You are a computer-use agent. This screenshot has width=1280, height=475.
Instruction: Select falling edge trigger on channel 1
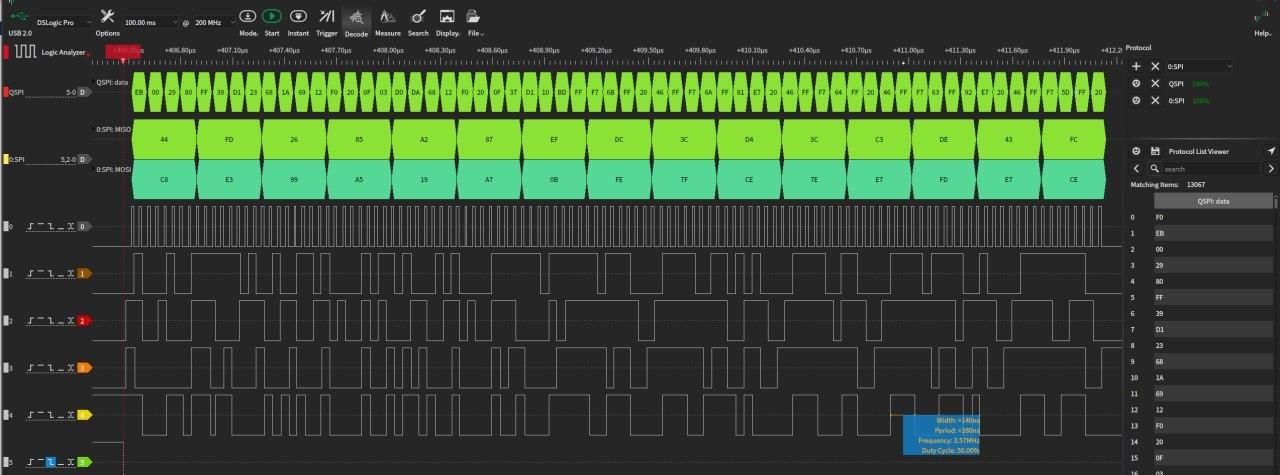[x=50, y=273]
